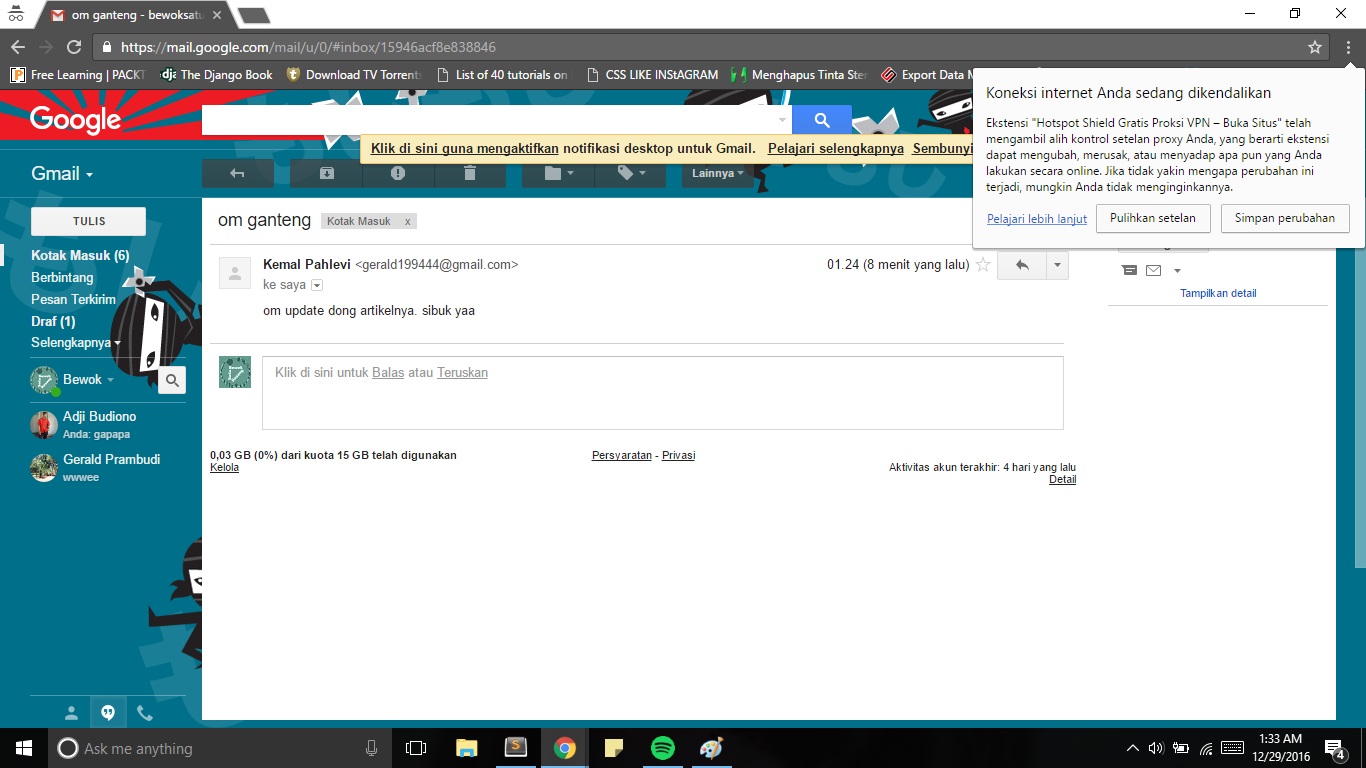This screenshot has height=768, width=1366.
Task: Report this message as spam
Action: pyautogui.click(x=398, y=173)
